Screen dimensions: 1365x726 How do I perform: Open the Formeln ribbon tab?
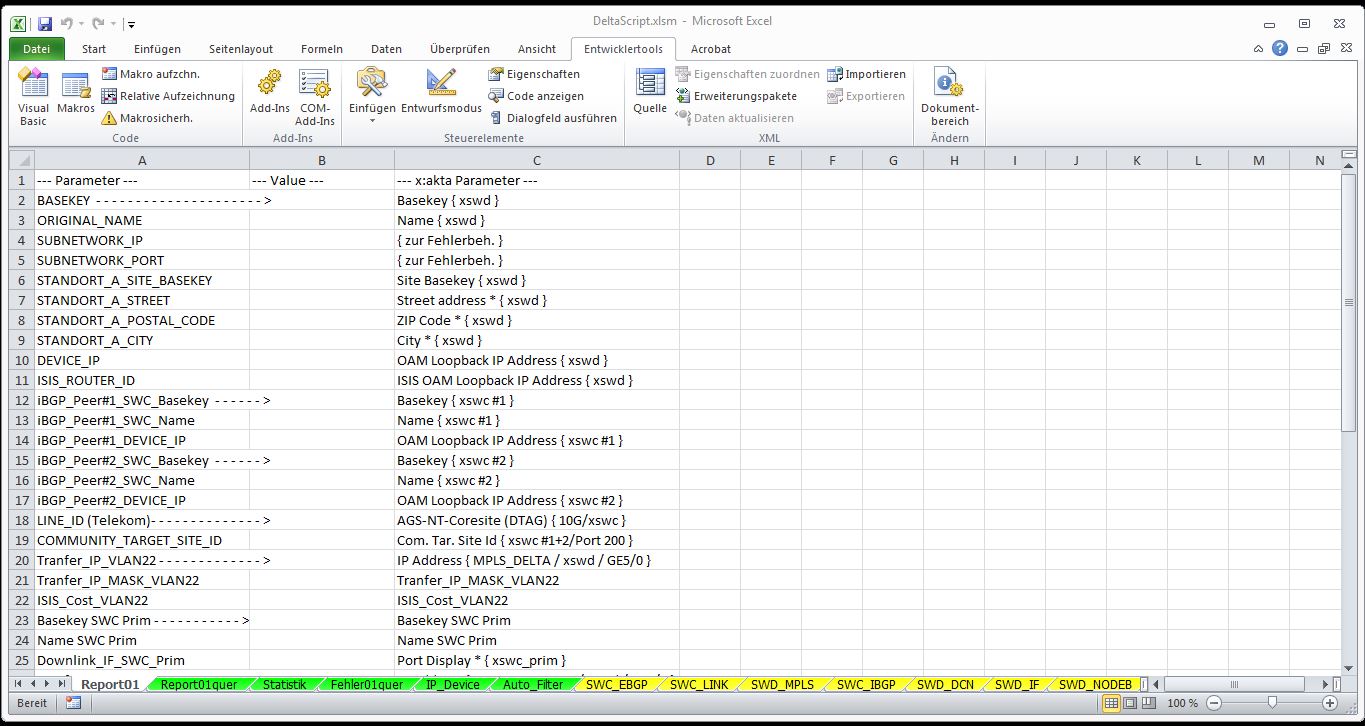pos(321,49)
